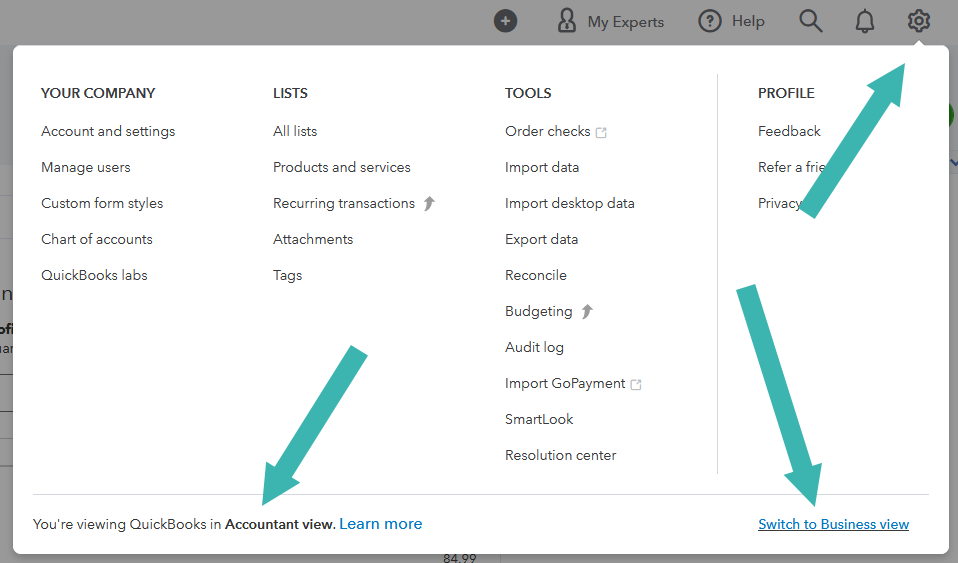Open the My Experts person icon
Image resolution: width=958 pixels, height=563 pixels.
[x=566, y=21]
